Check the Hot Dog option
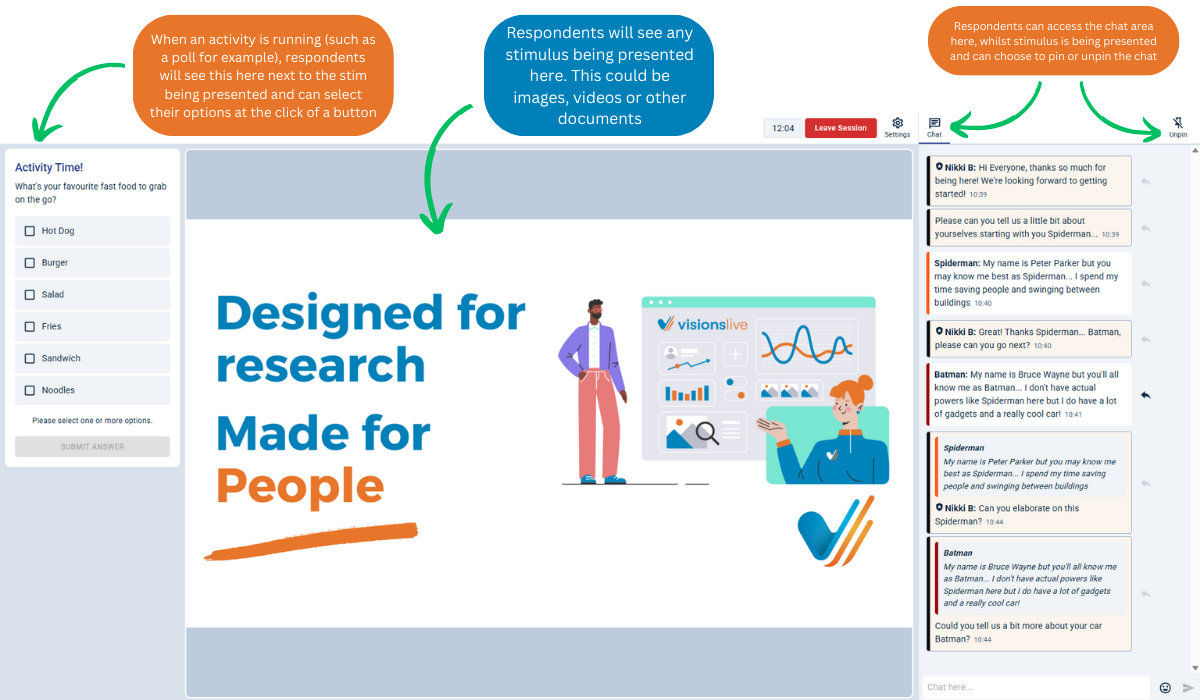Viewport: 1200px width, 700px height. [30, 231]
